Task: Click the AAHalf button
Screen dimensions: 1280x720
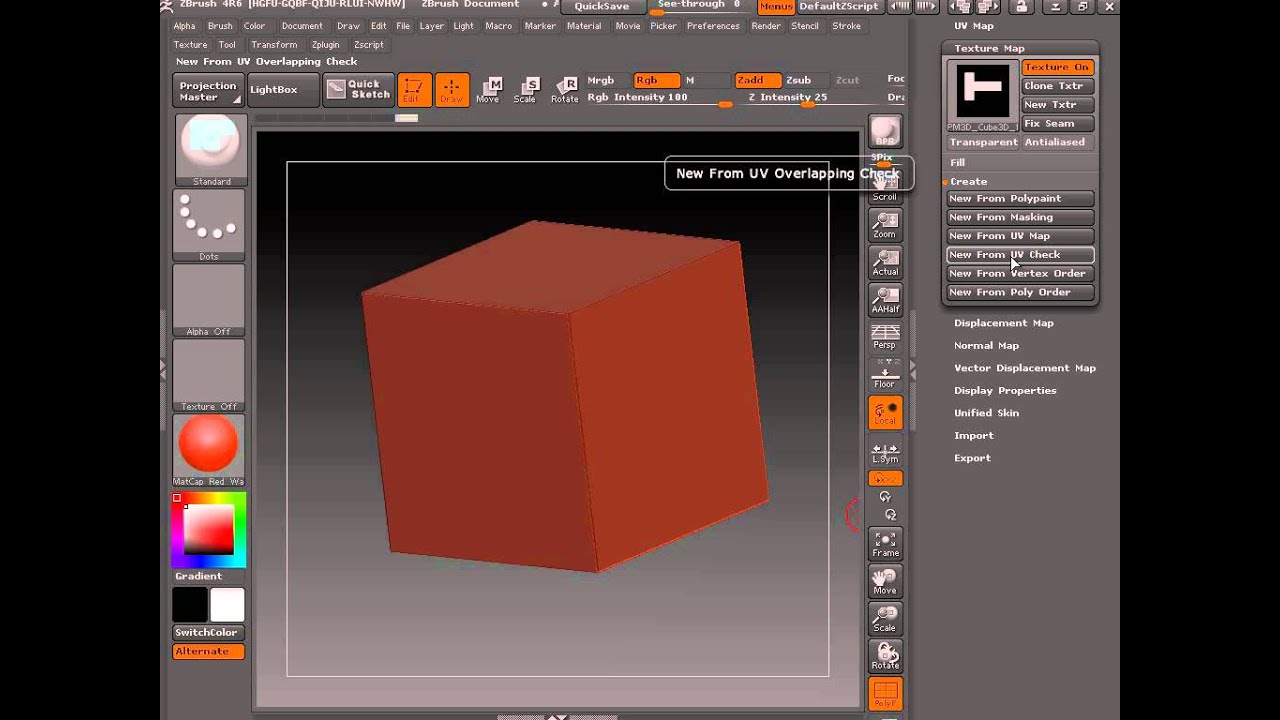Action: [x=885, y=300]
